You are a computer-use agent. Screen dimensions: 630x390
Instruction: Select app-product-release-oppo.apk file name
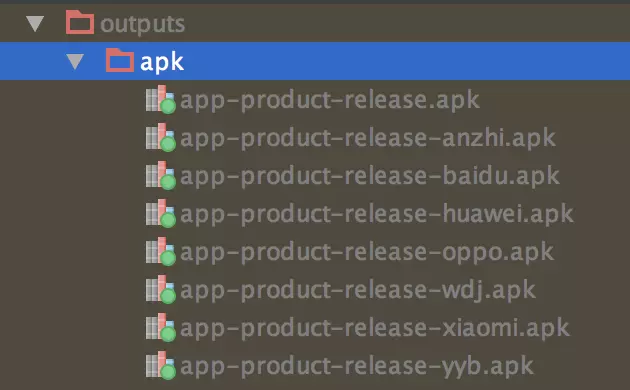coord(367,253)
